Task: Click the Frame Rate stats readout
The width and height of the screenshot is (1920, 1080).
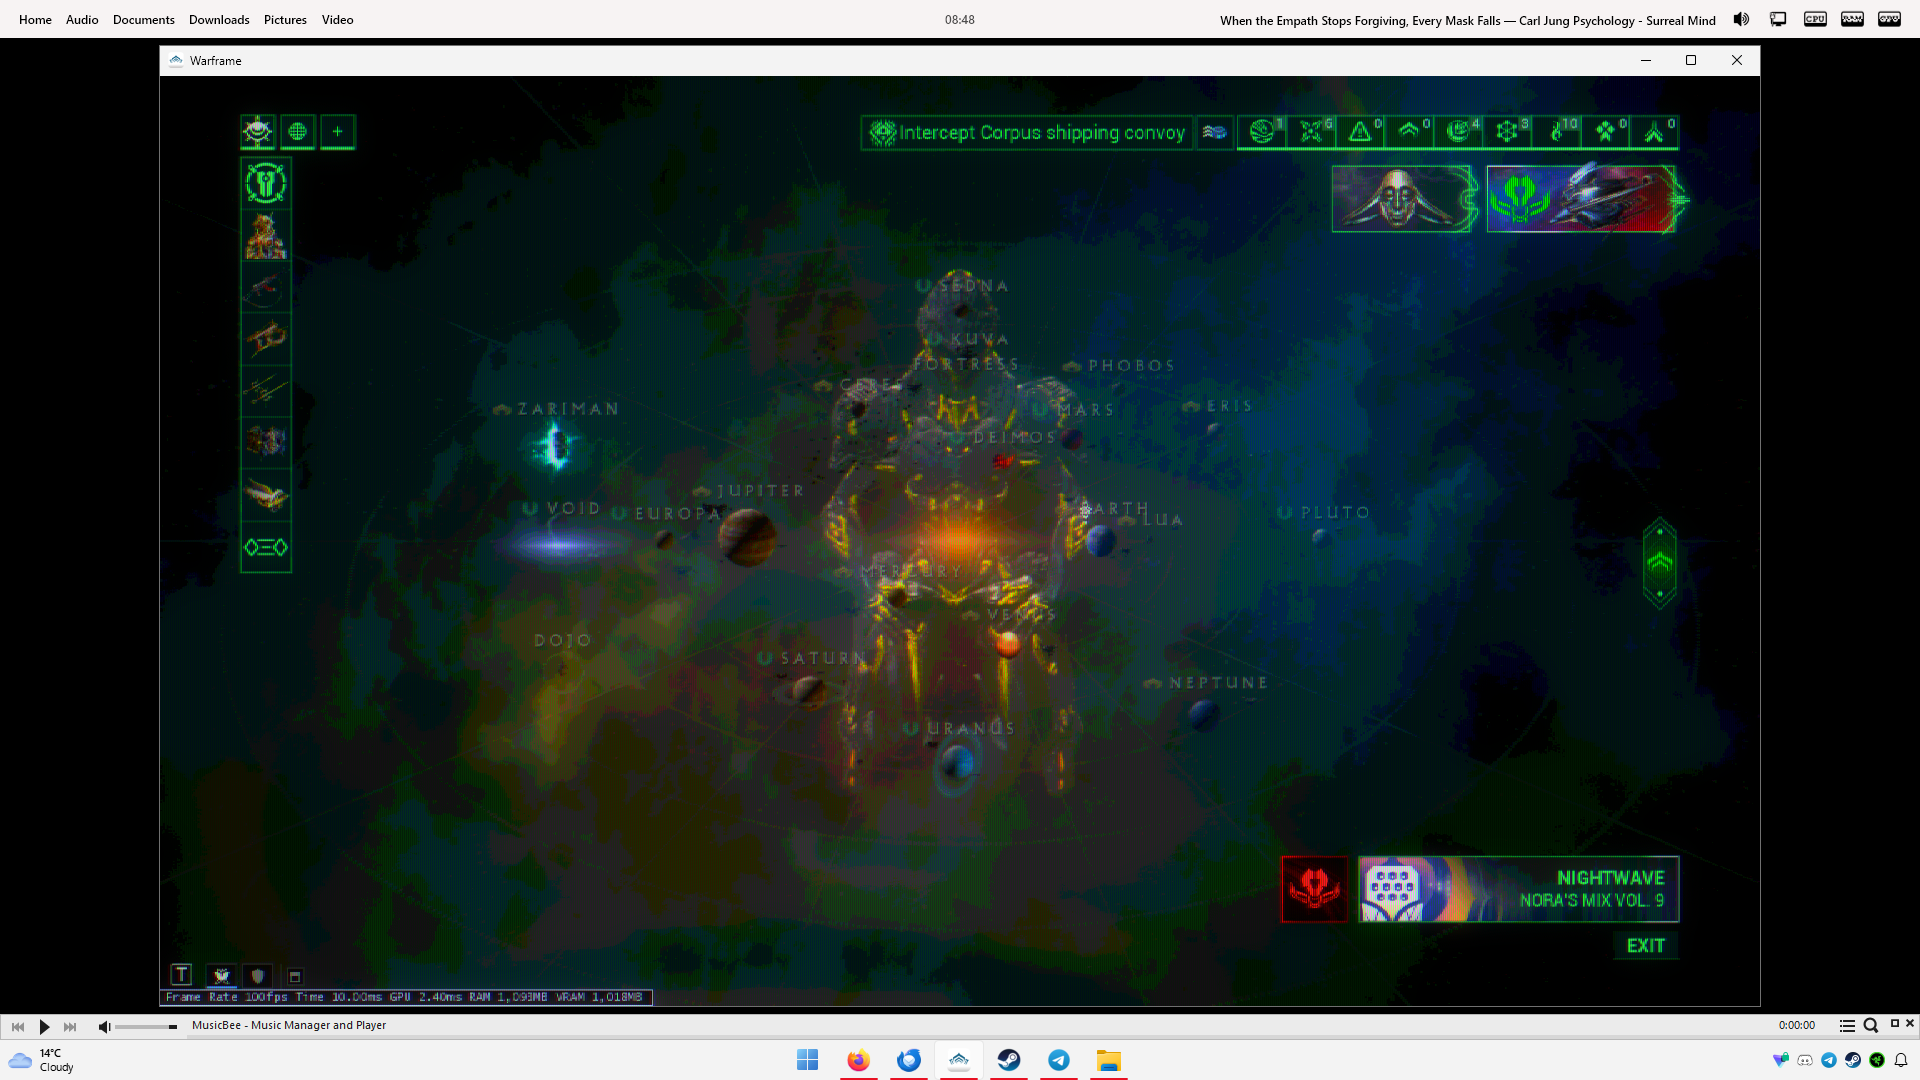Action: [405, 997]
